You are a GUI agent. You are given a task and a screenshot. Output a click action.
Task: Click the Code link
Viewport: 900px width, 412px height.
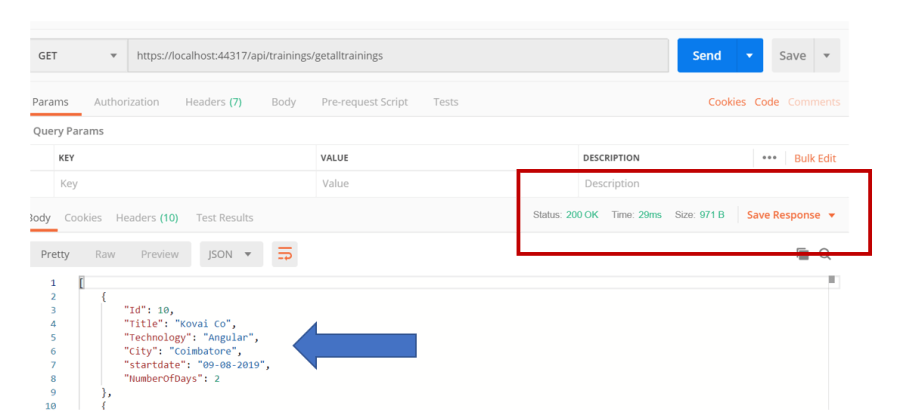[x=766, y=102]
